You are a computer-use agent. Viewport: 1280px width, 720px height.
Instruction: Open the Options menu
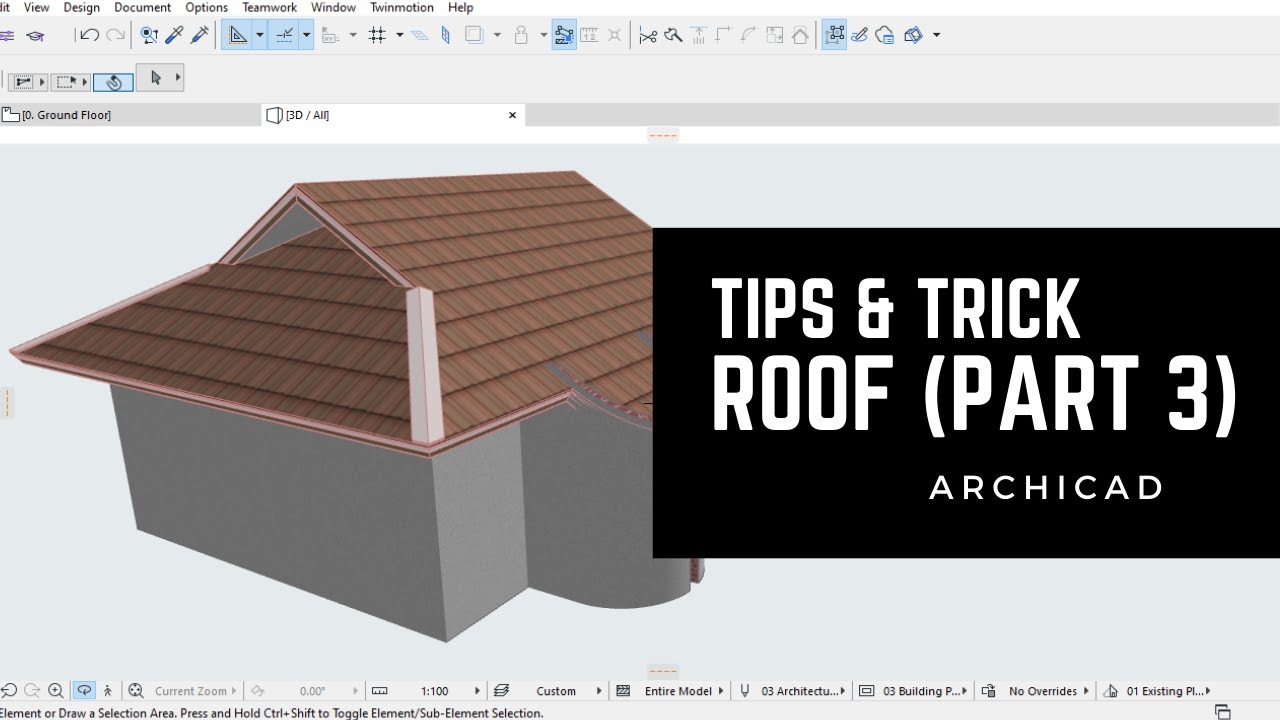point(207,7)
